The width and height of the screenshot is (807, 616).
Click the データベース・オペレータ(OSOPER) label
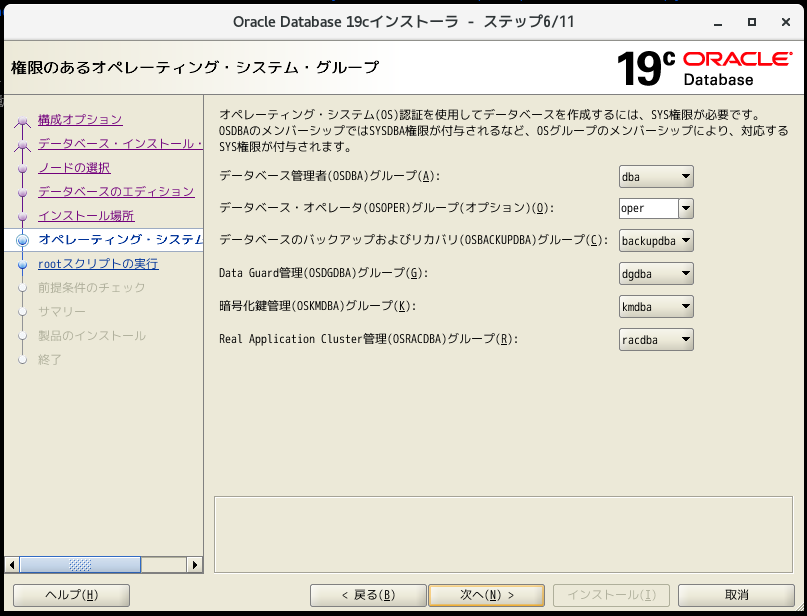(387, 207)
